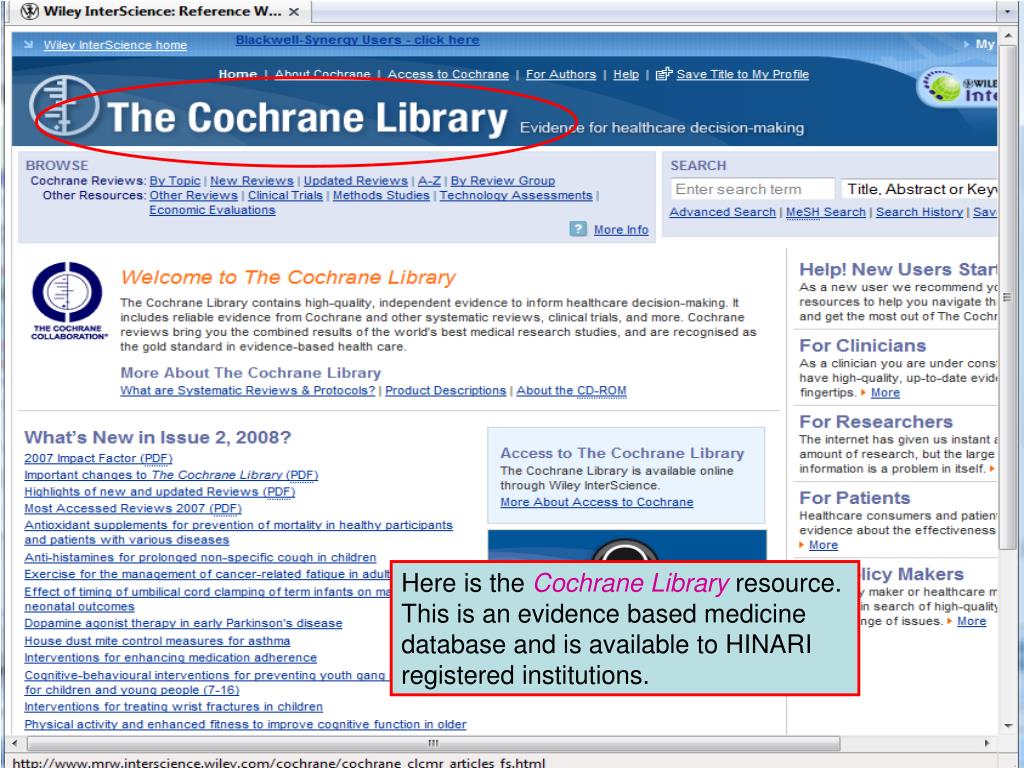Open Other Reviews resource link
Viewport: 1024px width, 768px height.
point(193,195)
